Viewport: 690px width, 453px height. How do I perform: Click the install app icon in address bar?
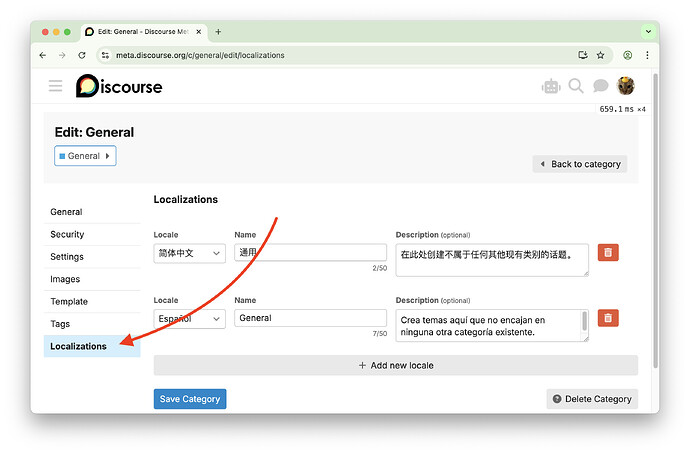583,55
